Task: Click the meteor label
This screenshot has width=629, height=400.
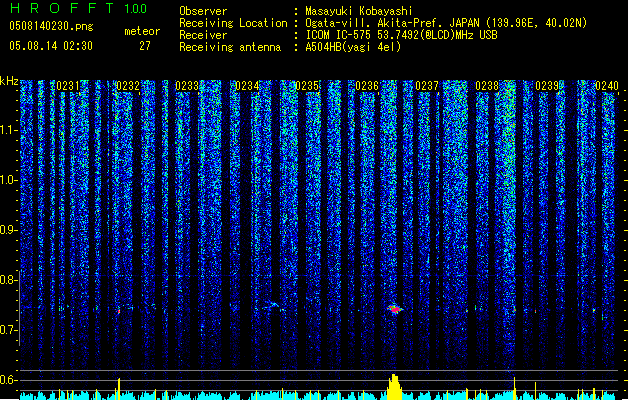Action: click(x=142, y=31)
